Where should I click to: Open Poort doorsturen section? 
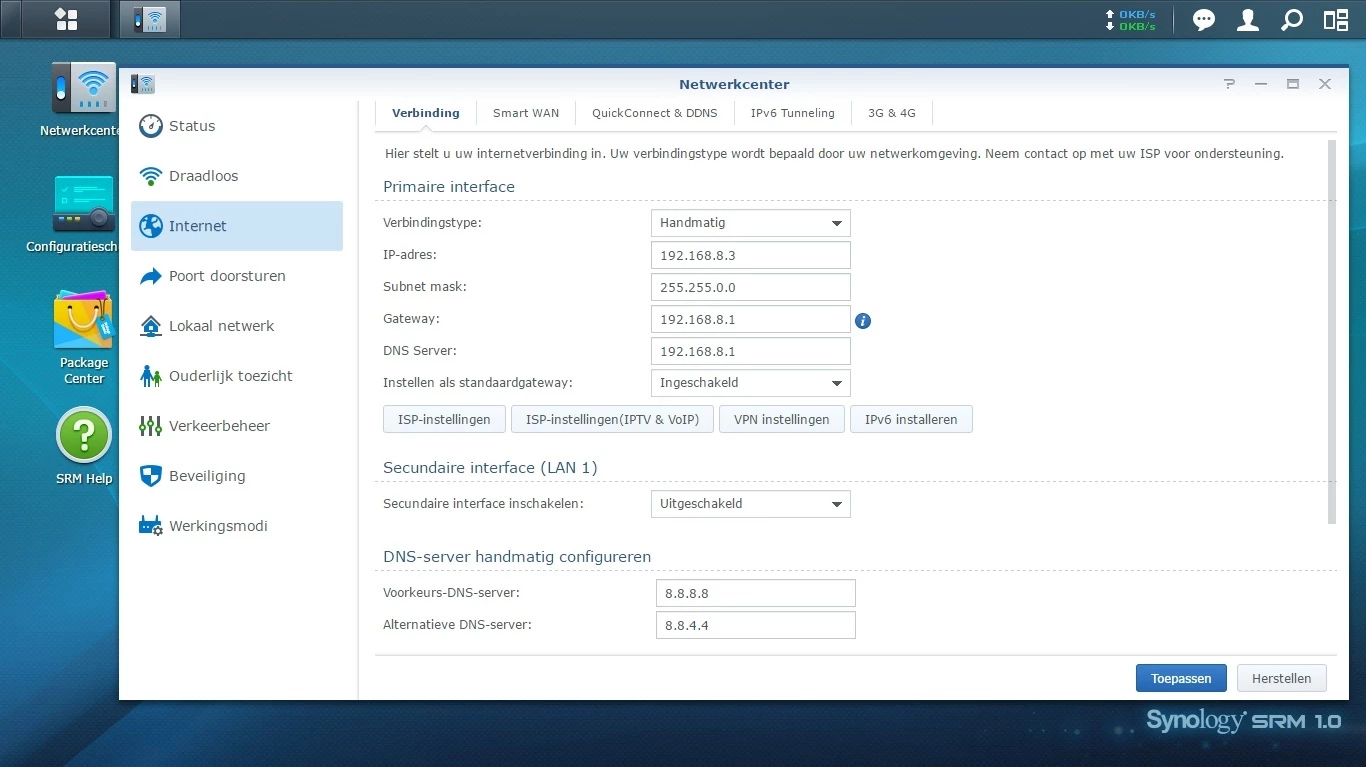(237, 276)
